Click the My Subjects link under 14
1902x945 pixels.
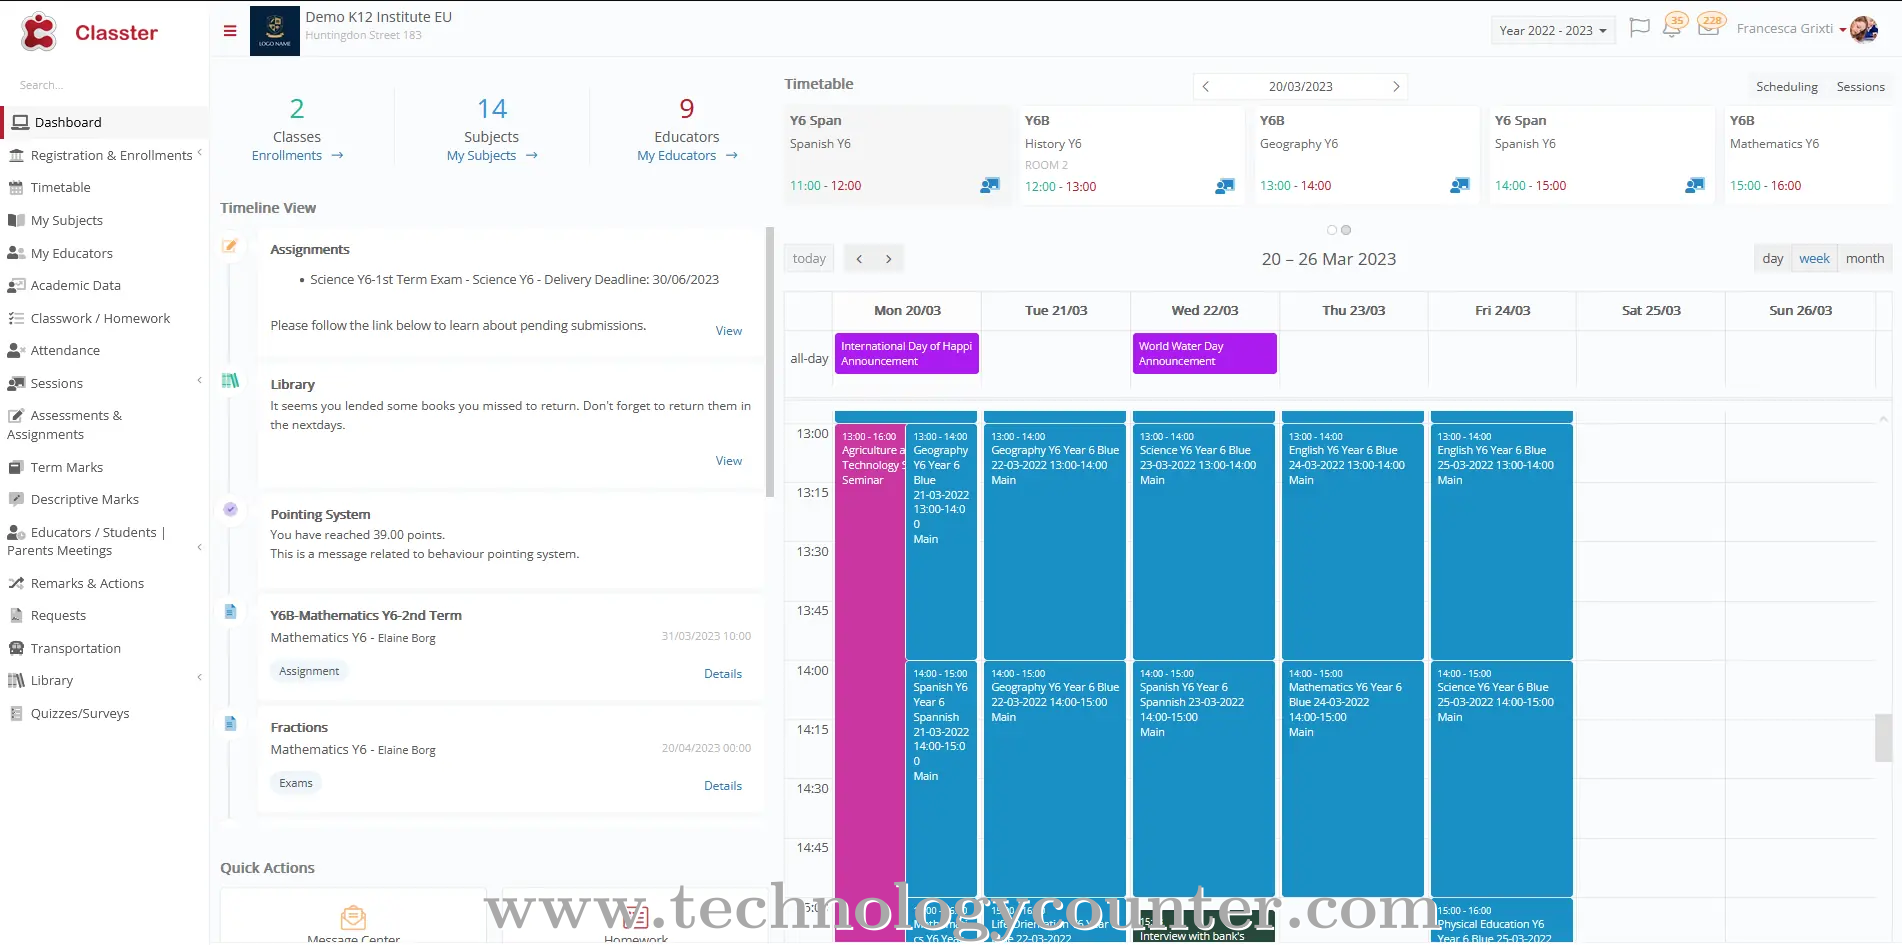(x=492, y=156)
